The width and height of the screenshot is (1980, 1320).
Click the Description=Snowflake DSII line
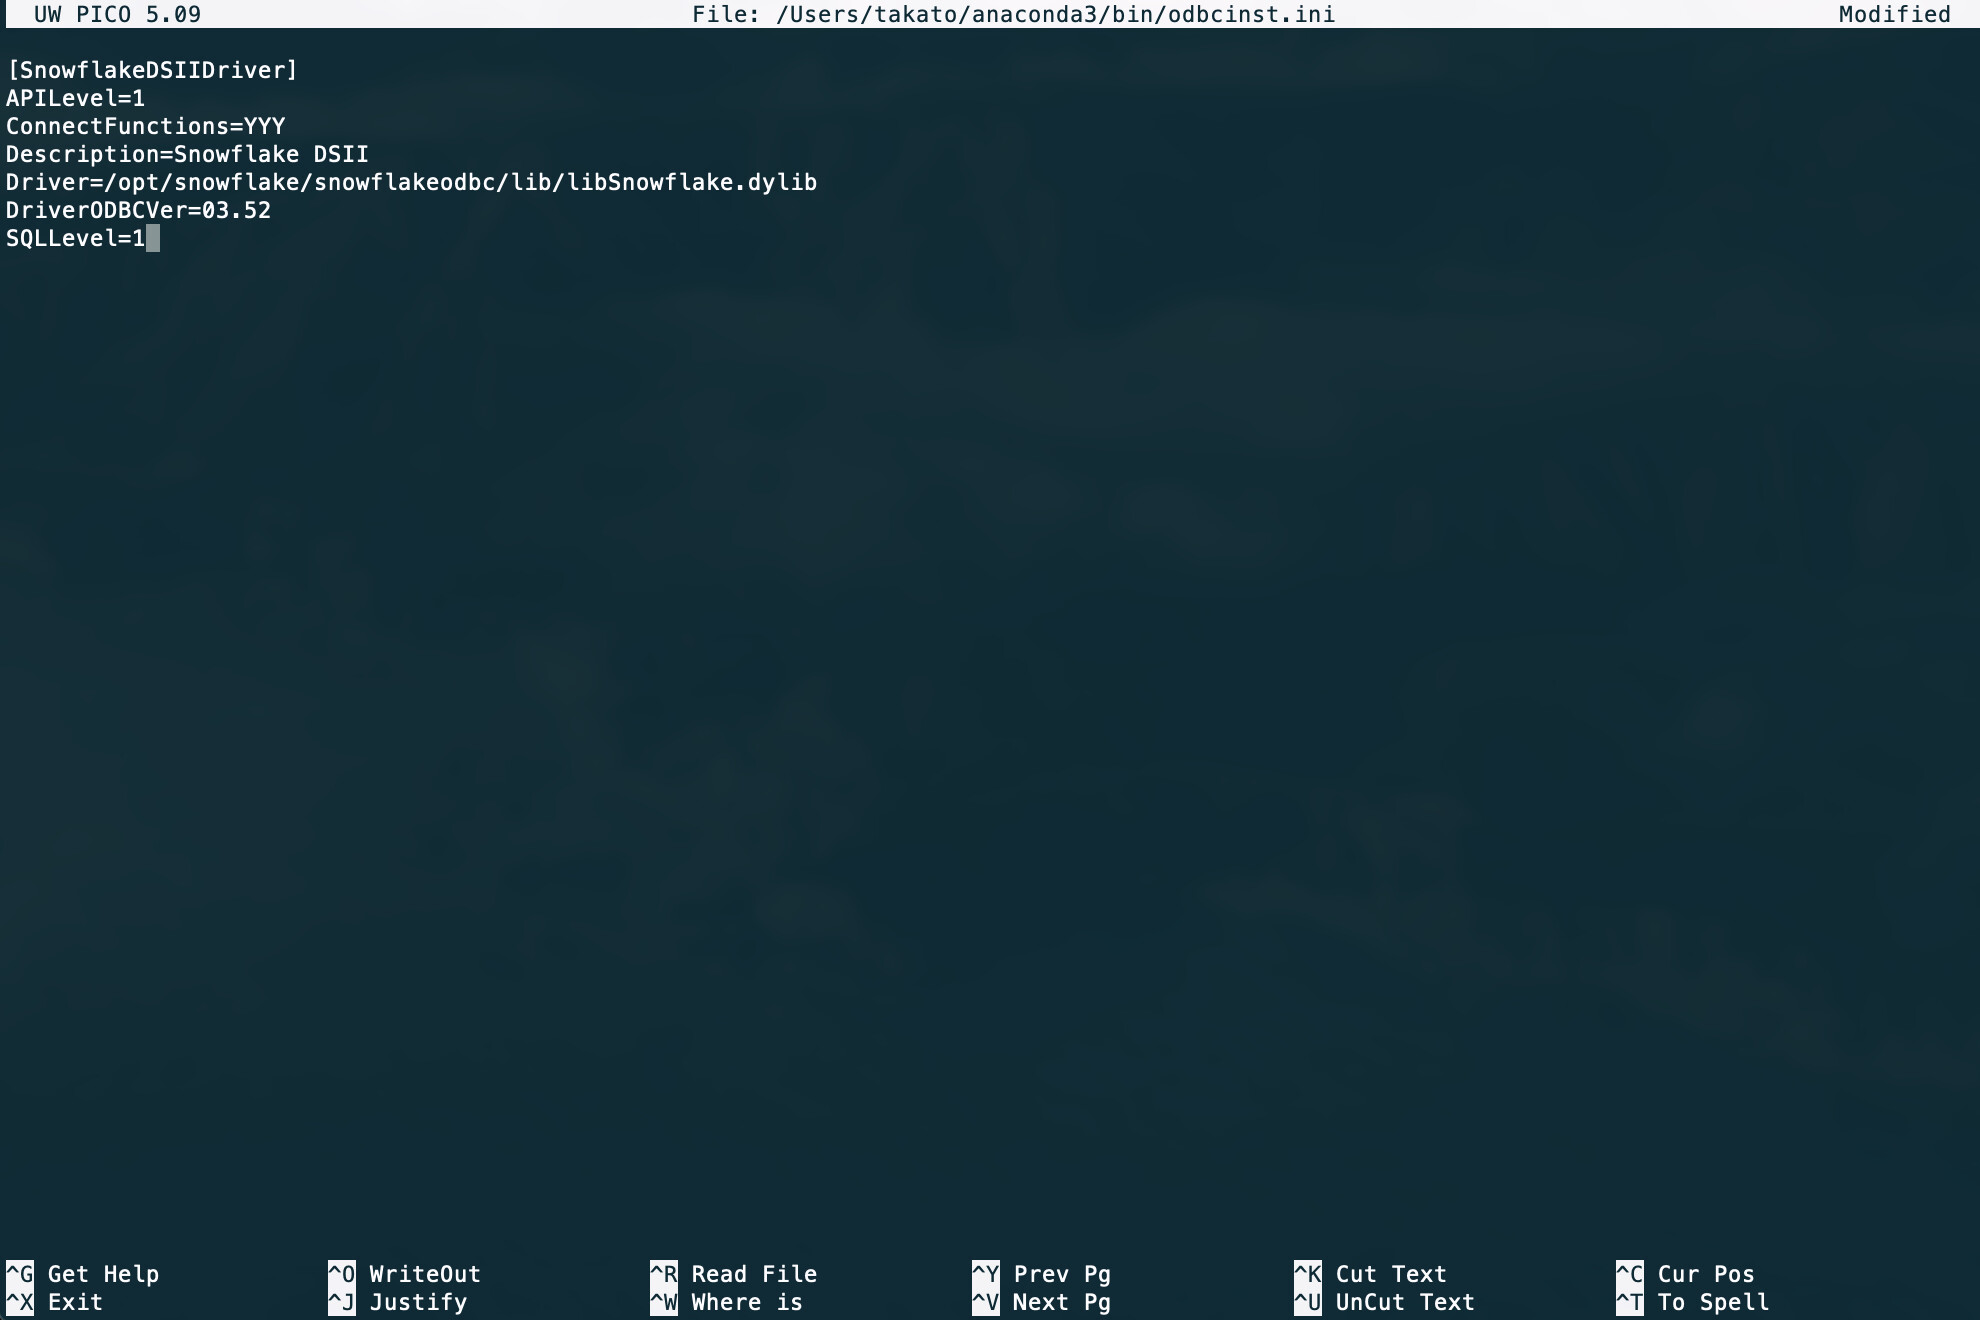click(x=188, y=154)
